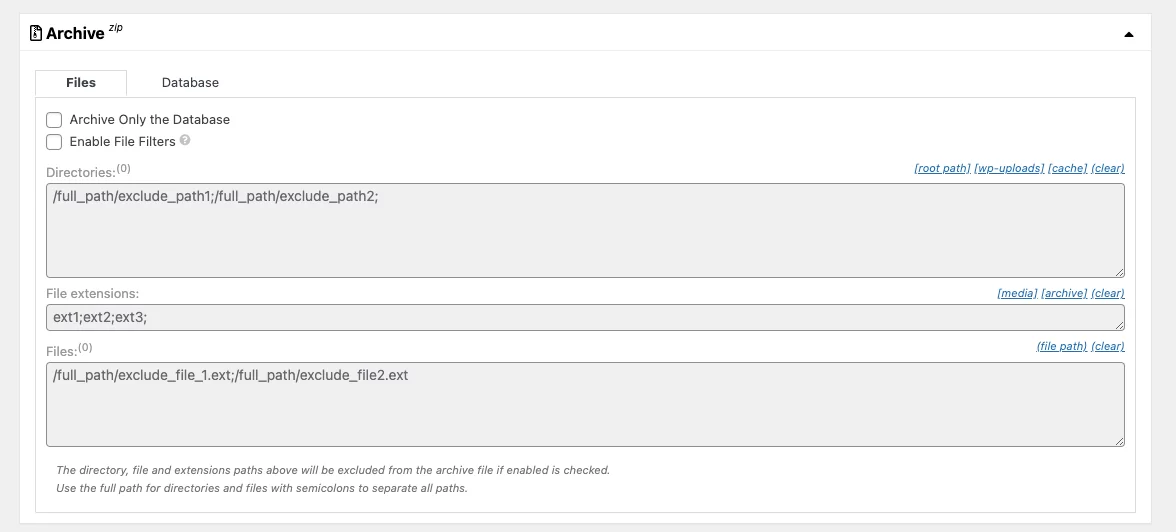Click the help icon beside Enable File Filters
This screenshot has width=1176, height=532.
pos(185,140)
